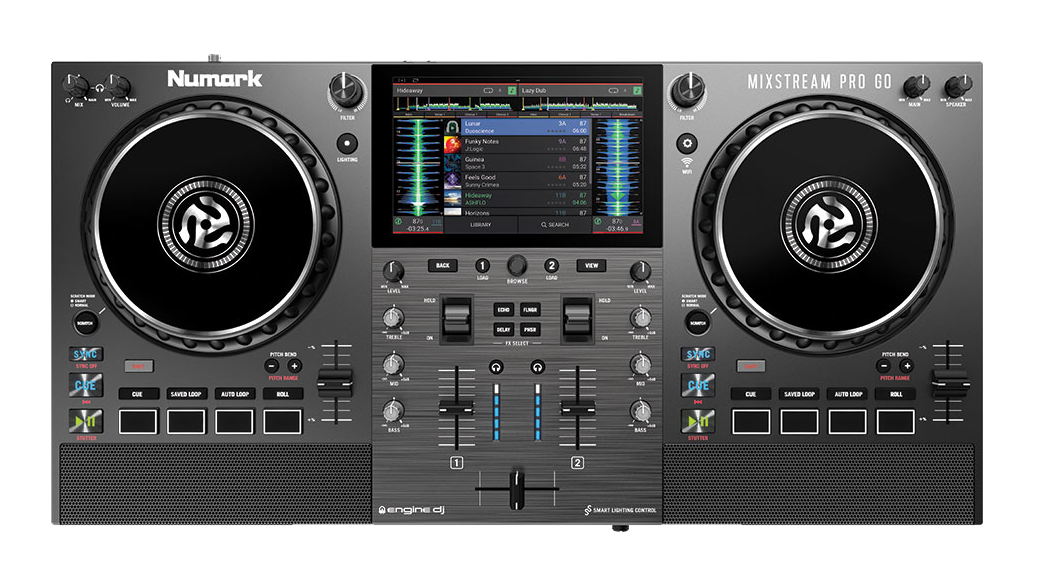Open the Library tab on the touchscreen
The image size is (1041, 576).
480,225
